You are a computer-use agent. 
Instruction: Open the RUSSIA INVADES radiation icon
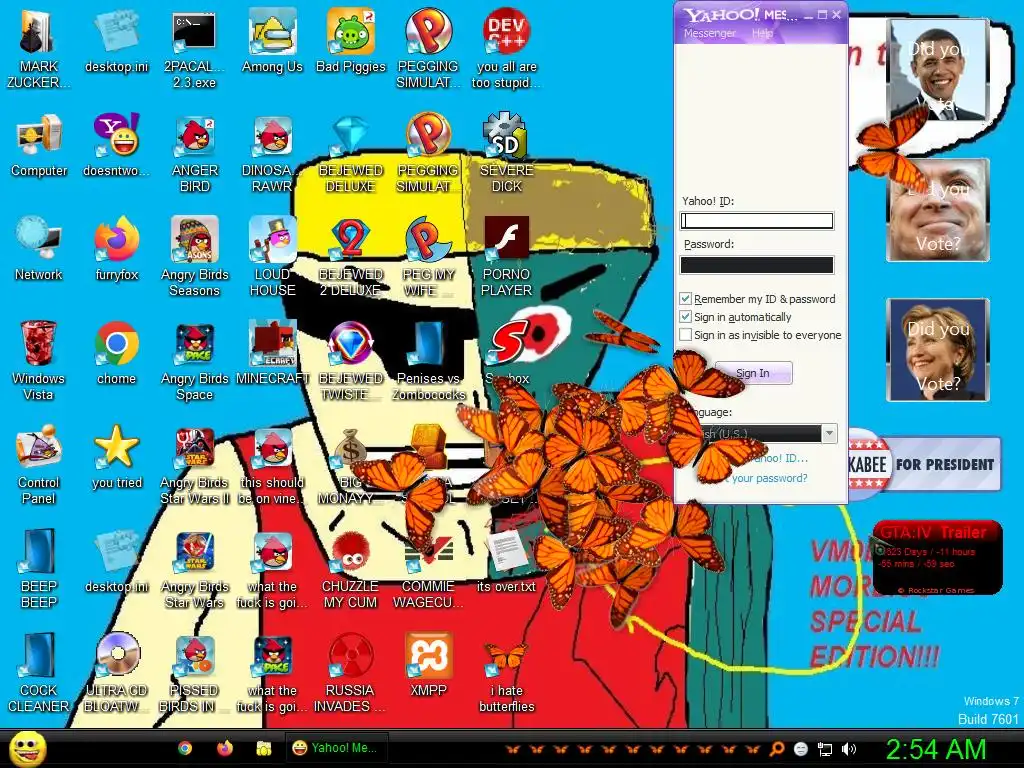point(350,673)
